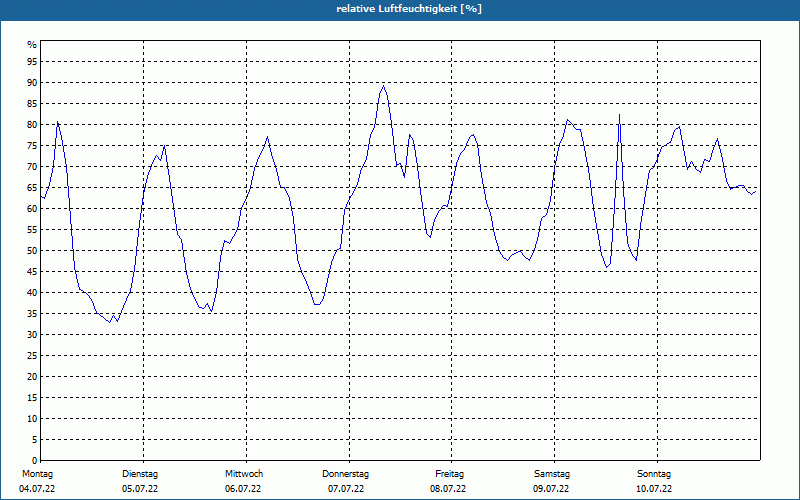Click the y-axis label 20
800x500 pixels.
click(x=32, y=377)
